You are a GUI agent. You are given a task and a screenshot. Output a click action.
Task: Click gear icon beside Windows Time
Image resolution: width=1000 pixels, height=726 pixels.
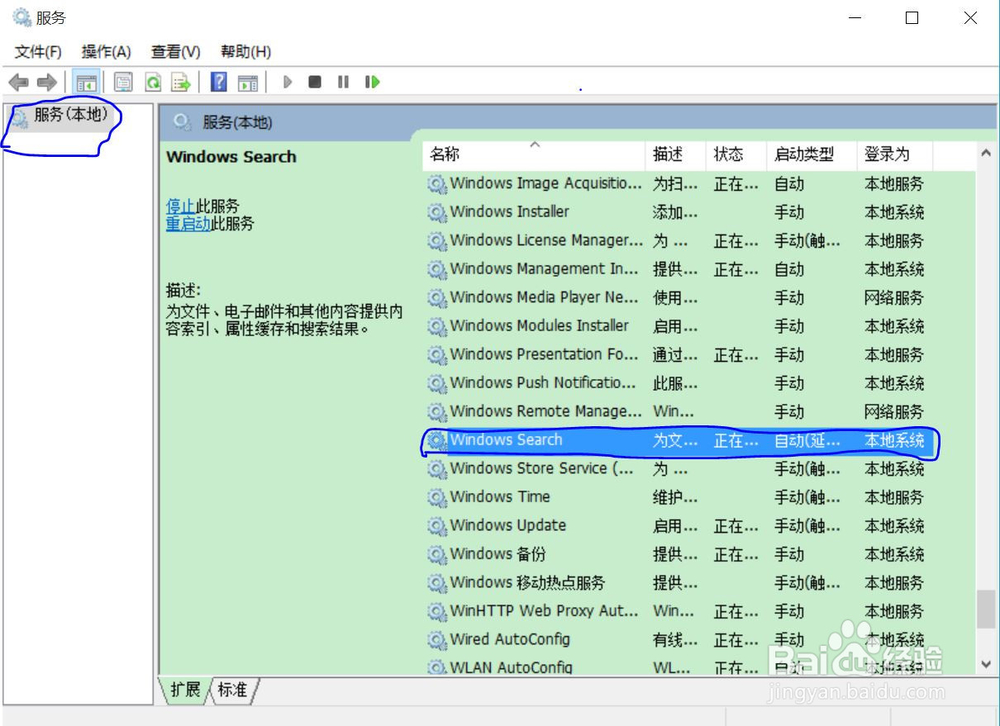click(x=437, y=498)
